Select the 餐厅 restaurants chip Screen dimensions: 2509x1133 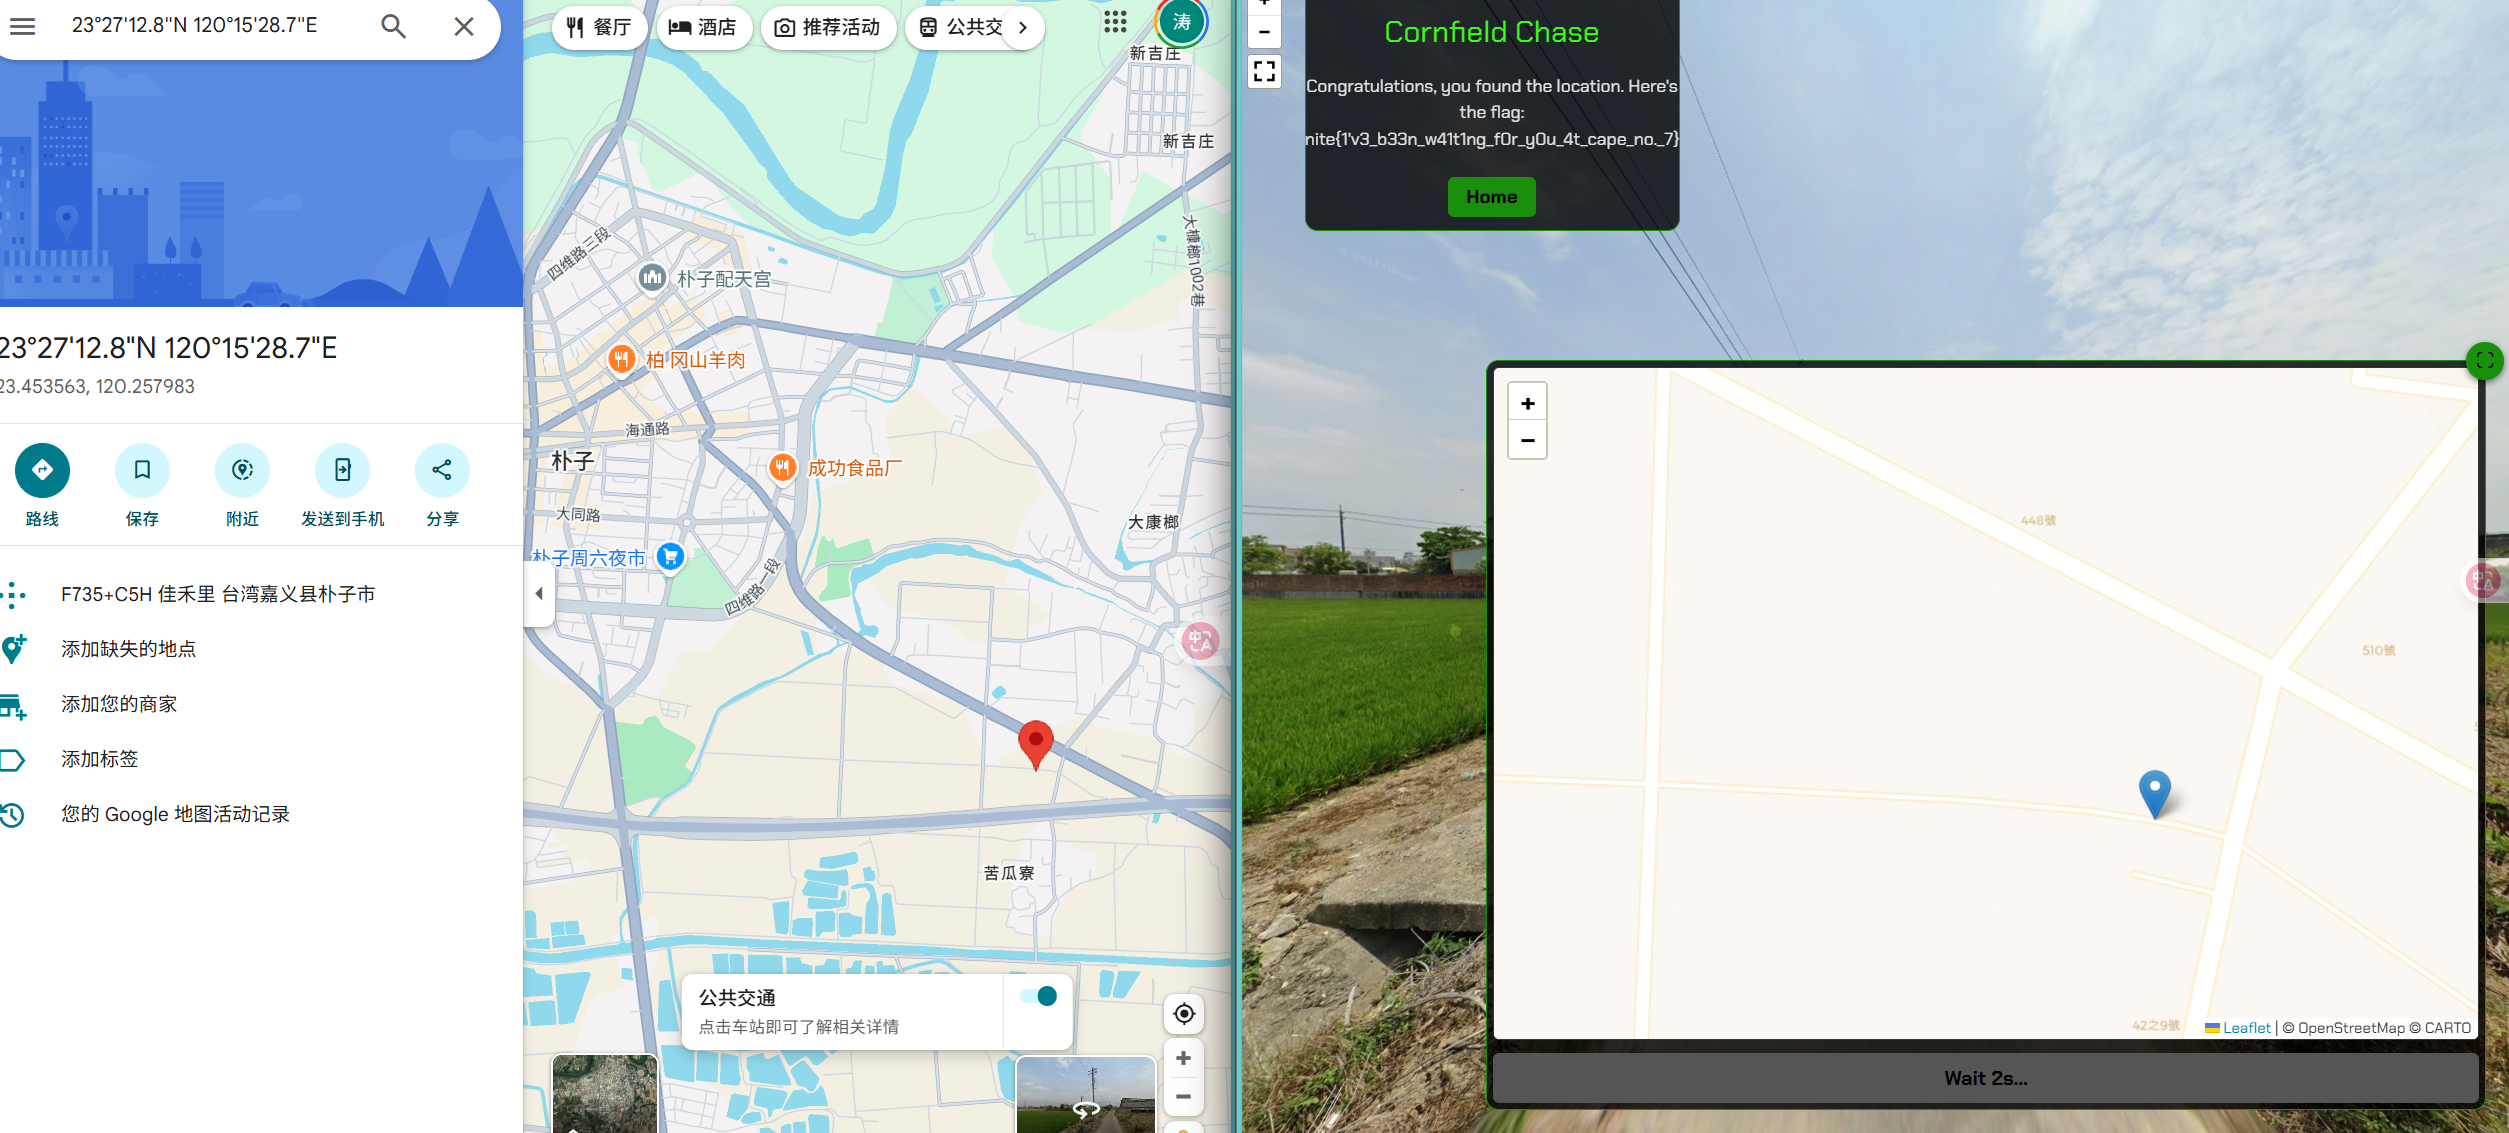599,27
